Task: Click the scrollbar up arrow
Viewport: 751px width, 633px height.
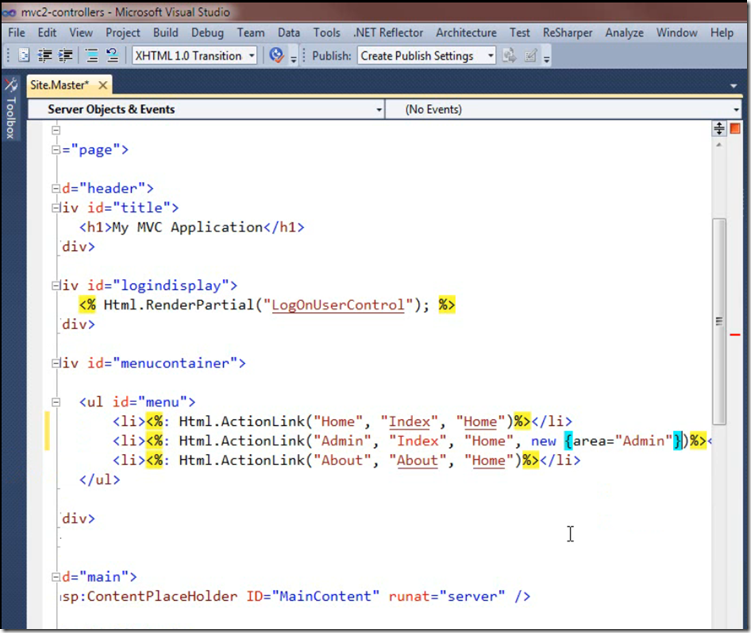Action: (719, 145)
